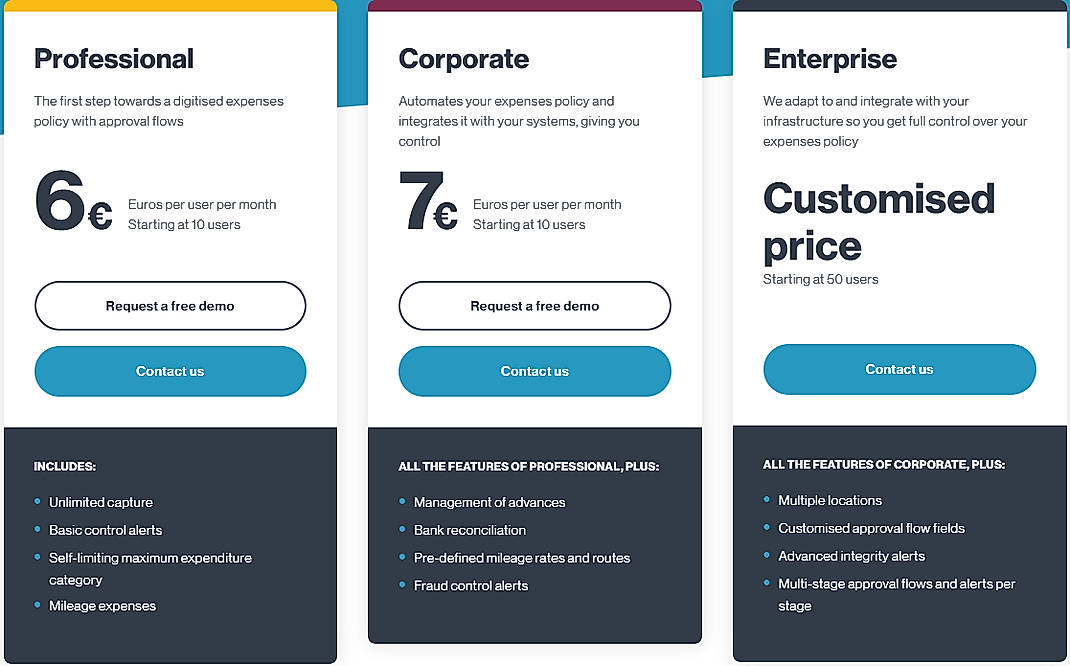Click Contact us on the Corporate card
Screen dimensions: 1070x666
coord(534,370)
